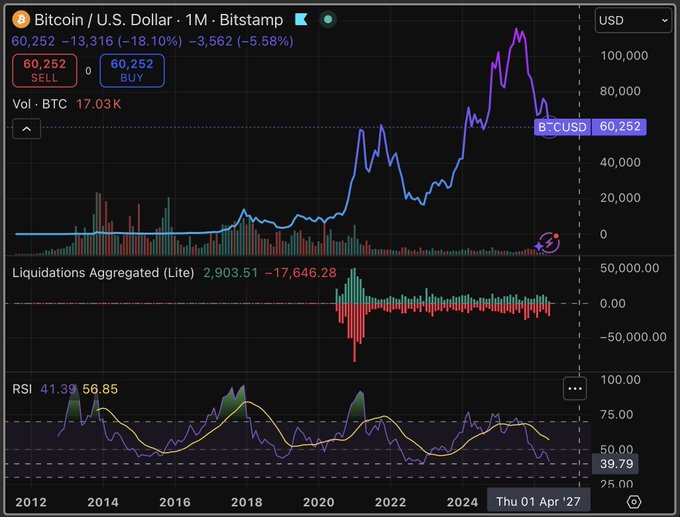Click the −3,562 (−5.58%) change value

click(241, 41)
